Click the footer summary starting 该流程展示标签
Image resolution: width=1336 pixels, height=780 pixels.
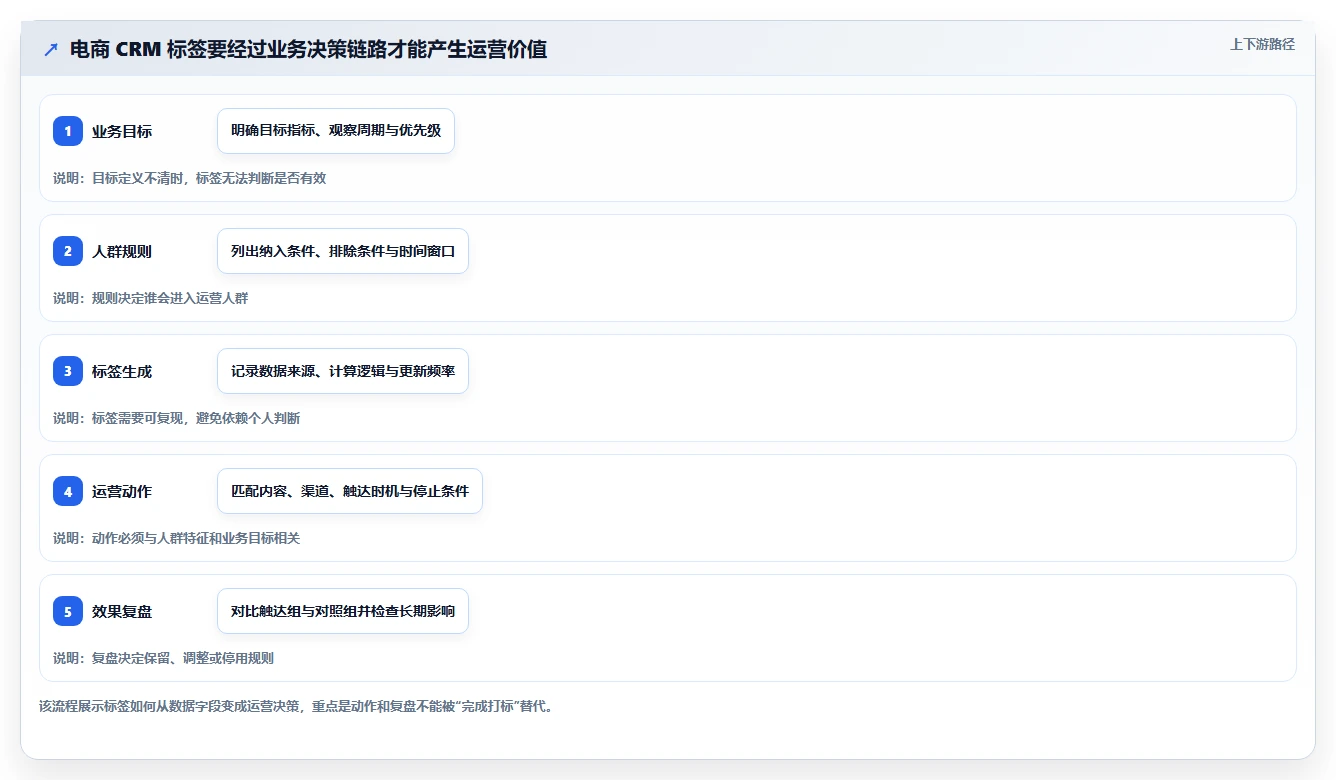point(296,706)
